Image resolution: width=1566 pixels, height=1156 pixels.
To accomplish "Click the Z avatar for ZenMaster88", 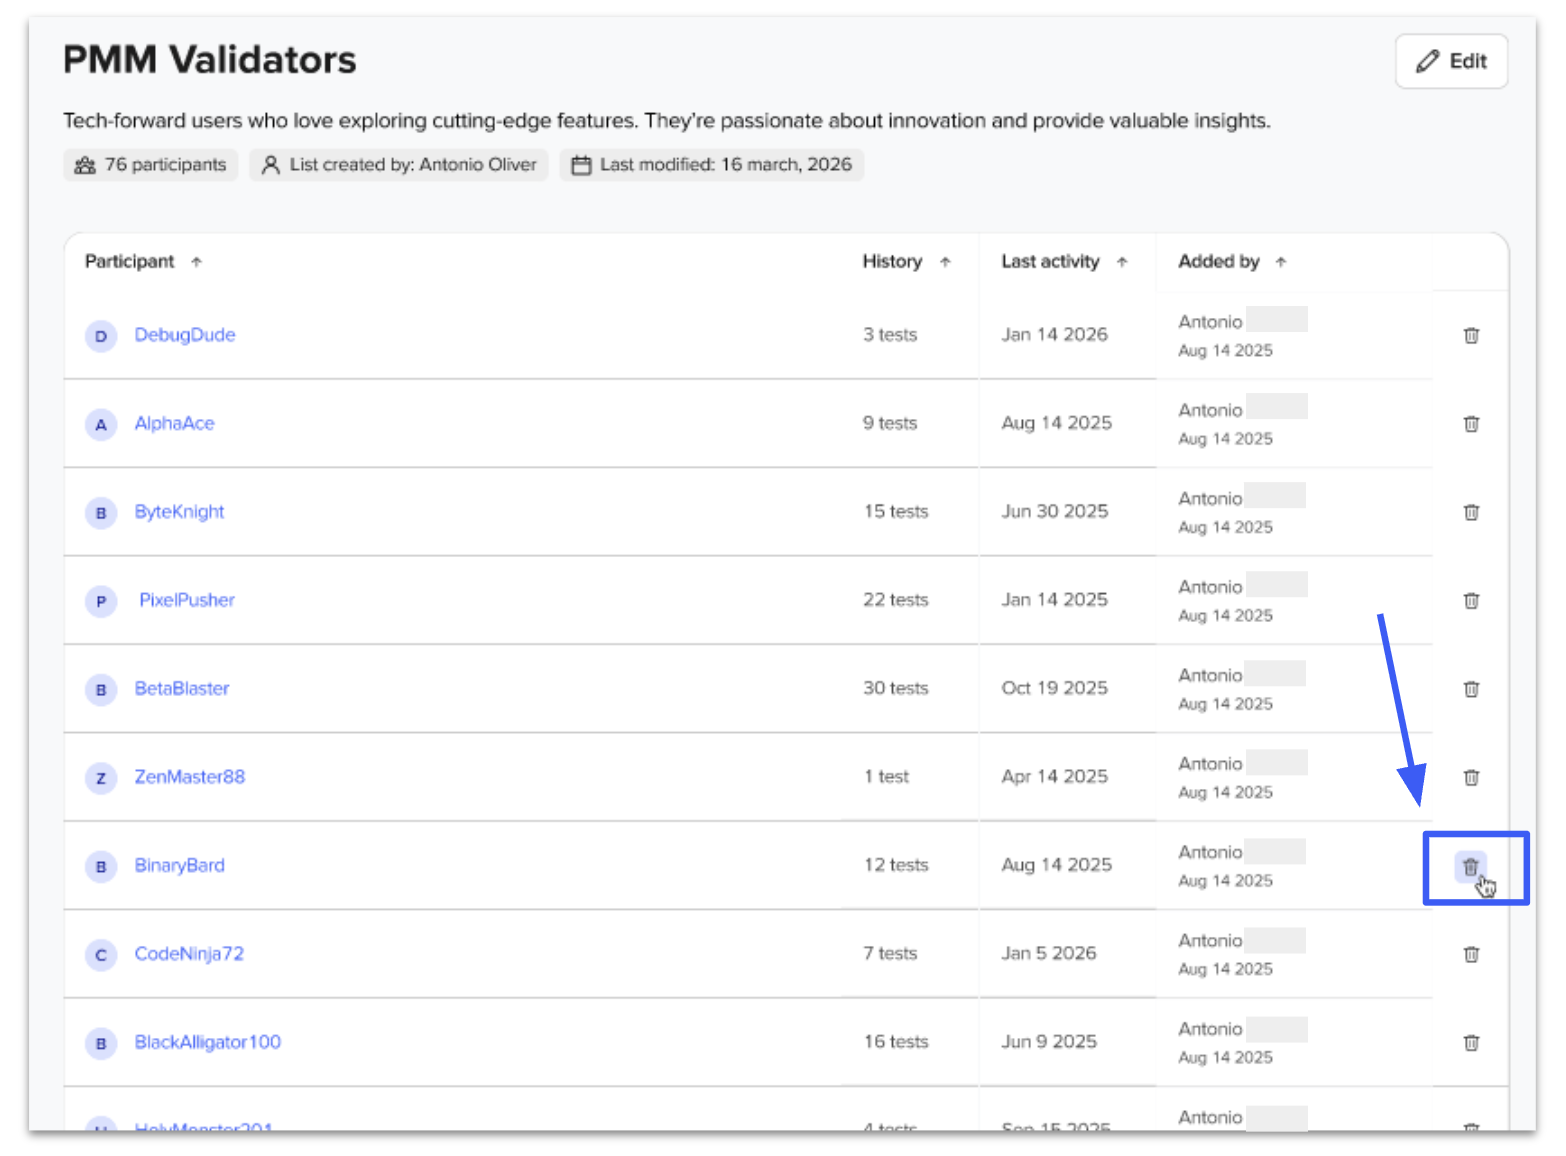I will pyautogui.click(x=101, y=778).
